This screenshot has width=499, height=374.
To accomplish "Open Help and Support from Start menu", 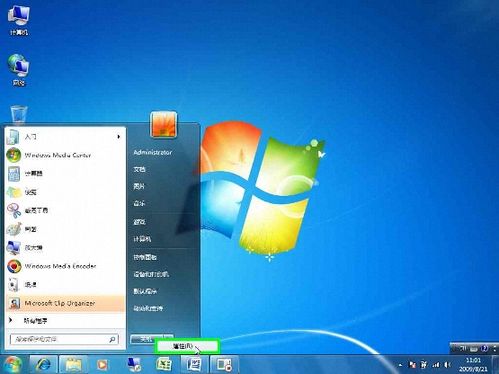I will pos(148,308).
